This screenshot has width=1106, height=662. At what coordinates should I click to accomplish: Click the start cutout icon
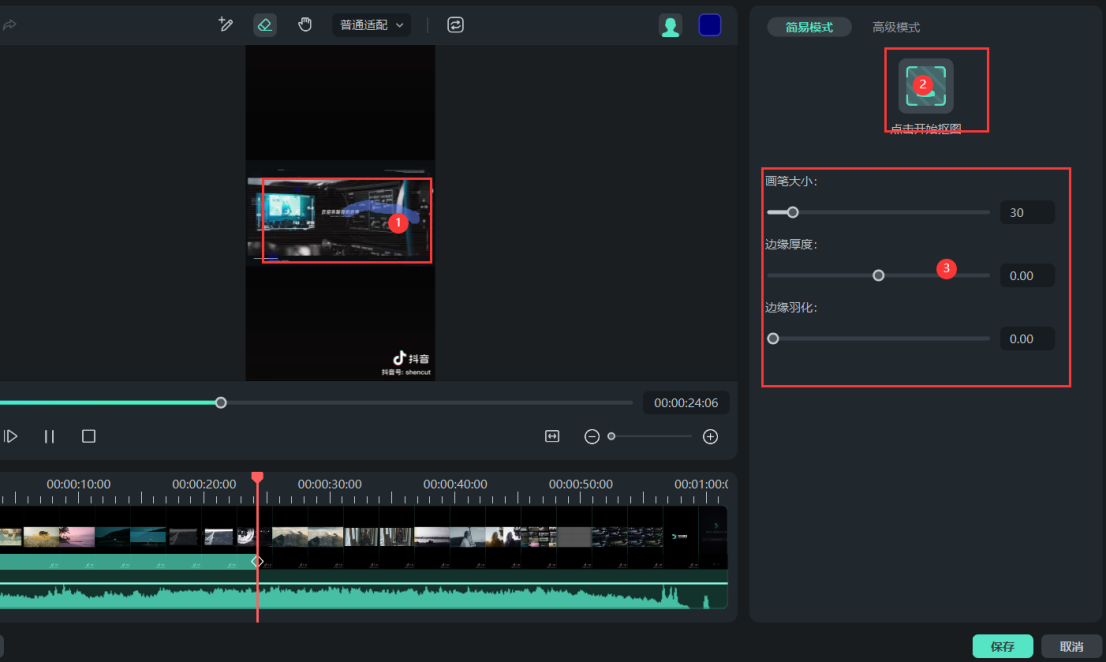(x=925, y=86)
